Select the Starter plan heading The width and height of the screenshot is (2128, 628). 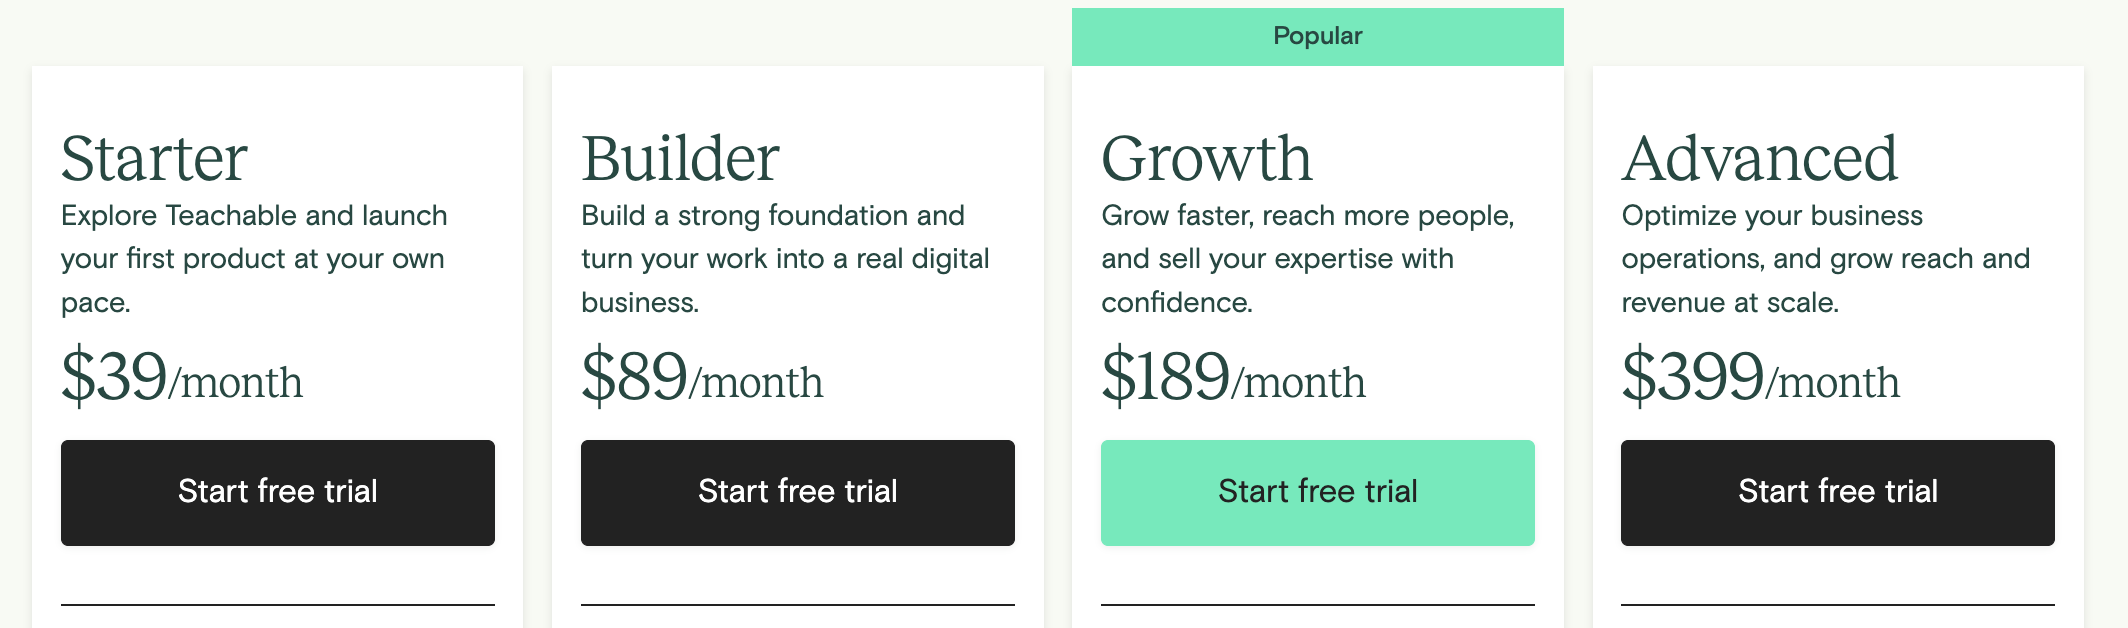point(154,158)
